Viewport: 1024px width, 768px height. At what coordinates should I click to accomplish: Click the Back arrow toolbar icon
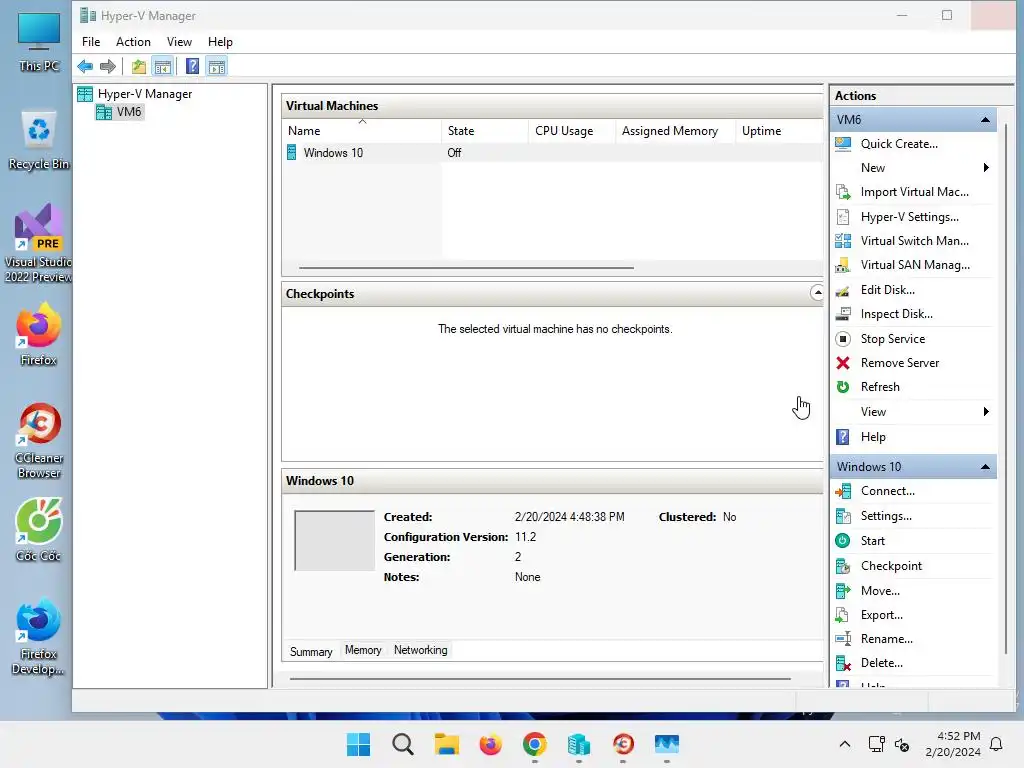[85, 66]
